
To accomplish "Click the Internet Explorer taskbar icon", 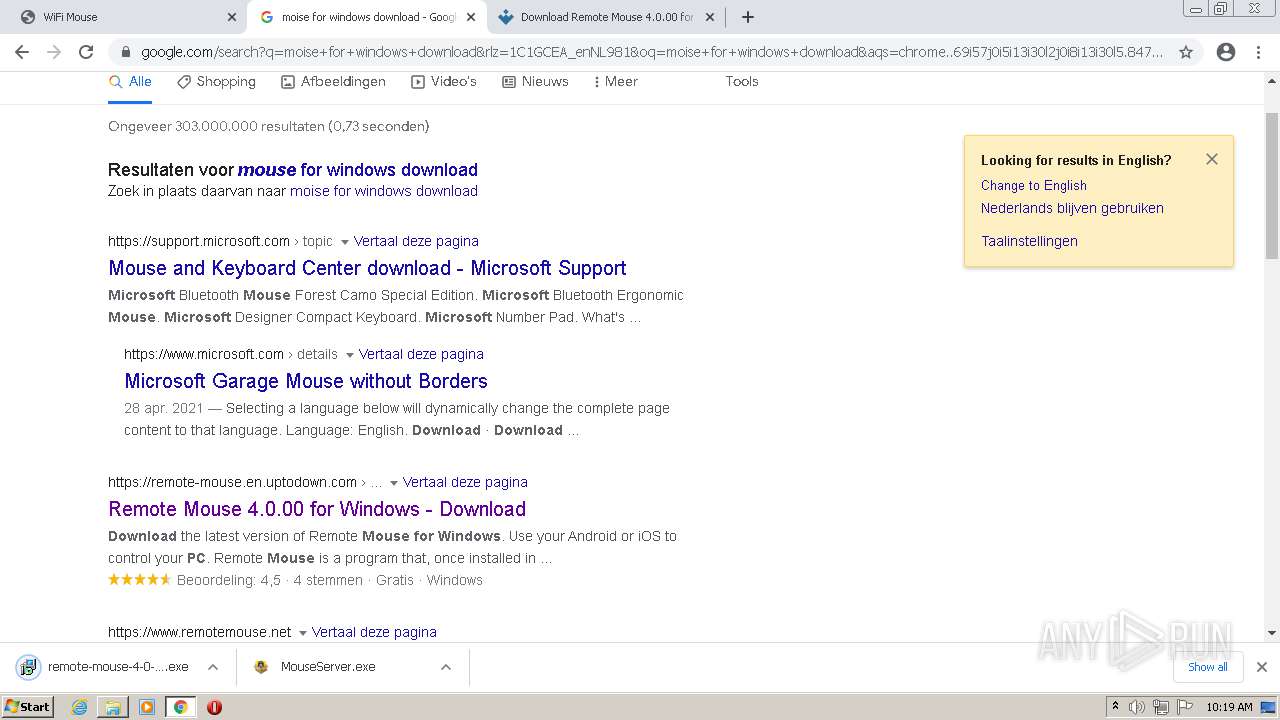I will tap(79, 707).
